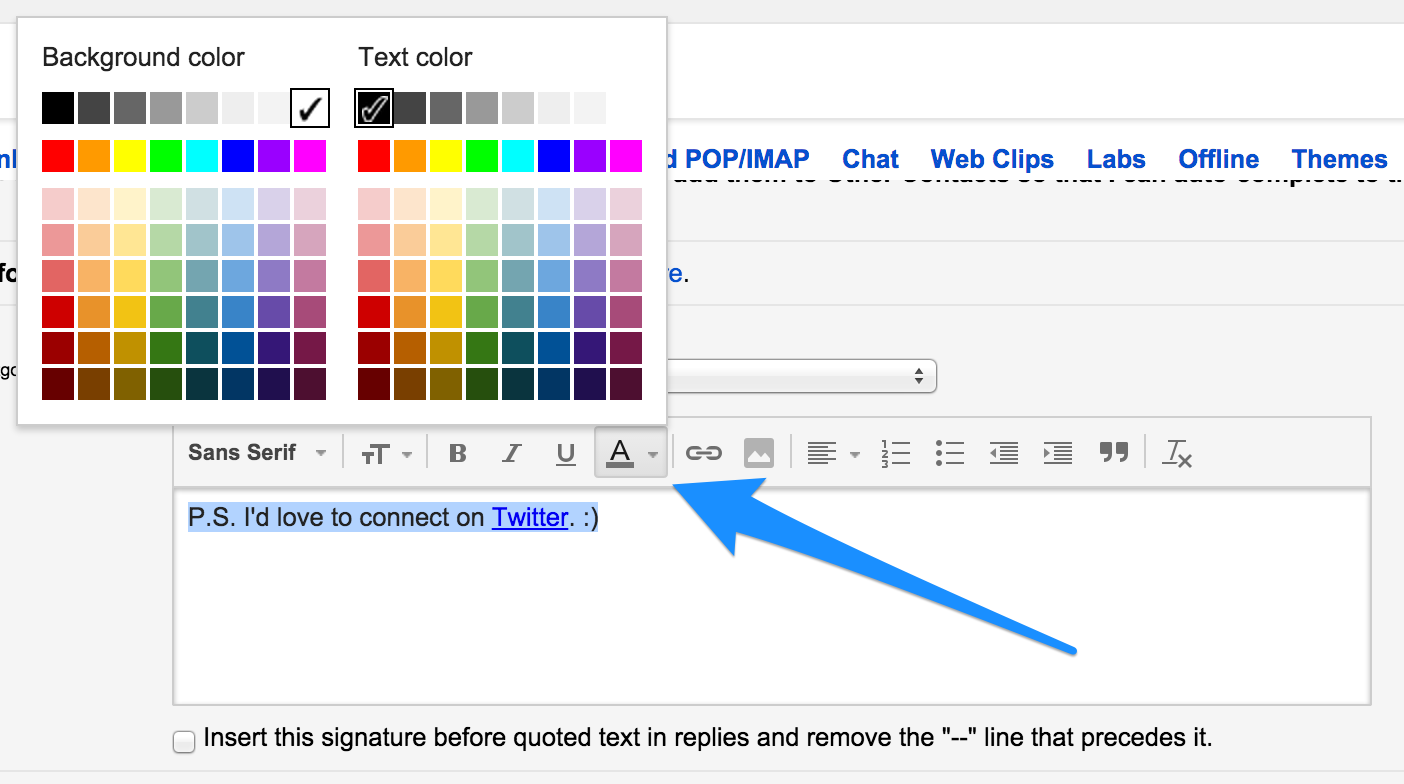Screen dimensions: 1404x784
Task: Select white swatch under Background color
Action: pyautogui.click(x=310, y=108)
